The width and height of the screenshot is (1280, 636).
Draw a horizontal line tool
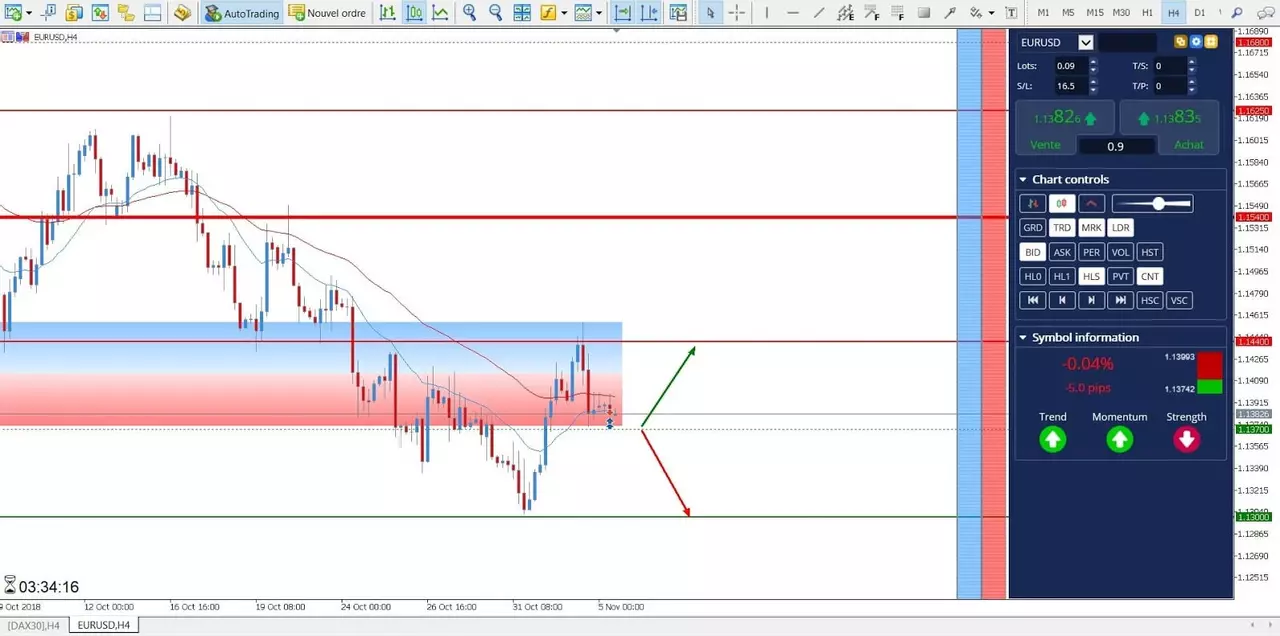[793, 13]
